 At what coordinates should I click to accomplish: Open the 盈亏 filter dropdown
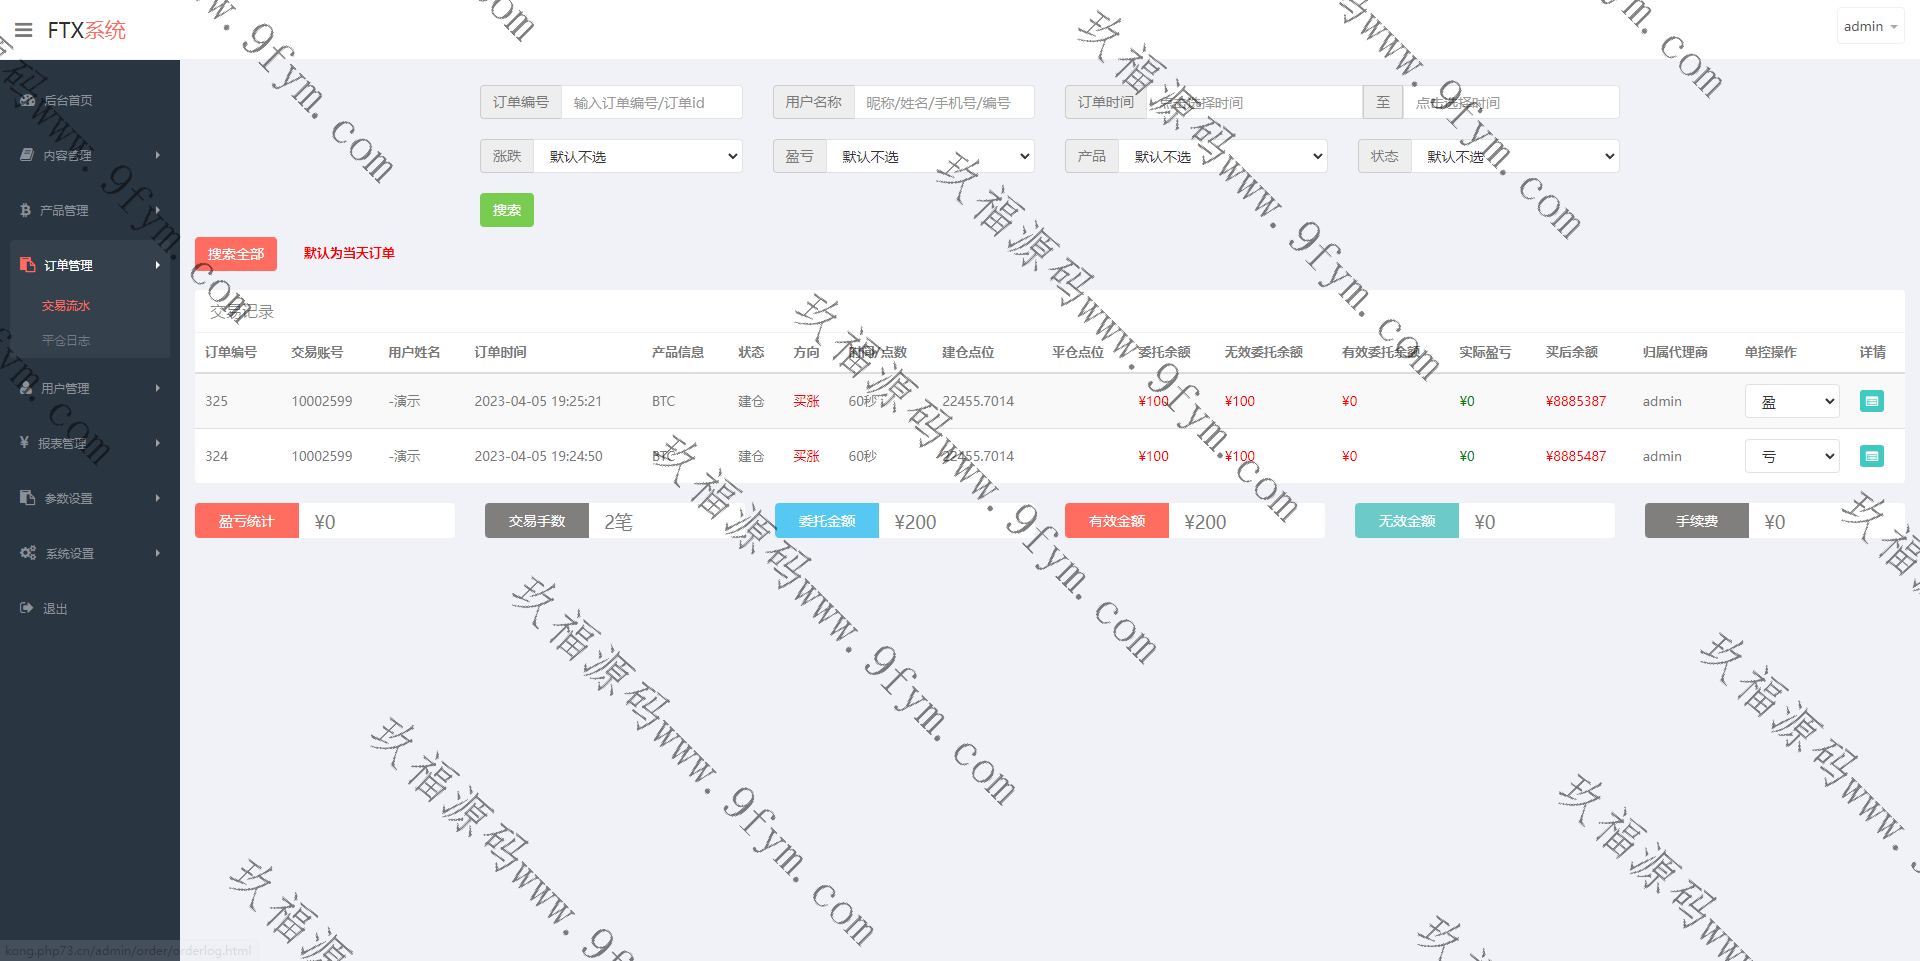[x=930, y=156]
